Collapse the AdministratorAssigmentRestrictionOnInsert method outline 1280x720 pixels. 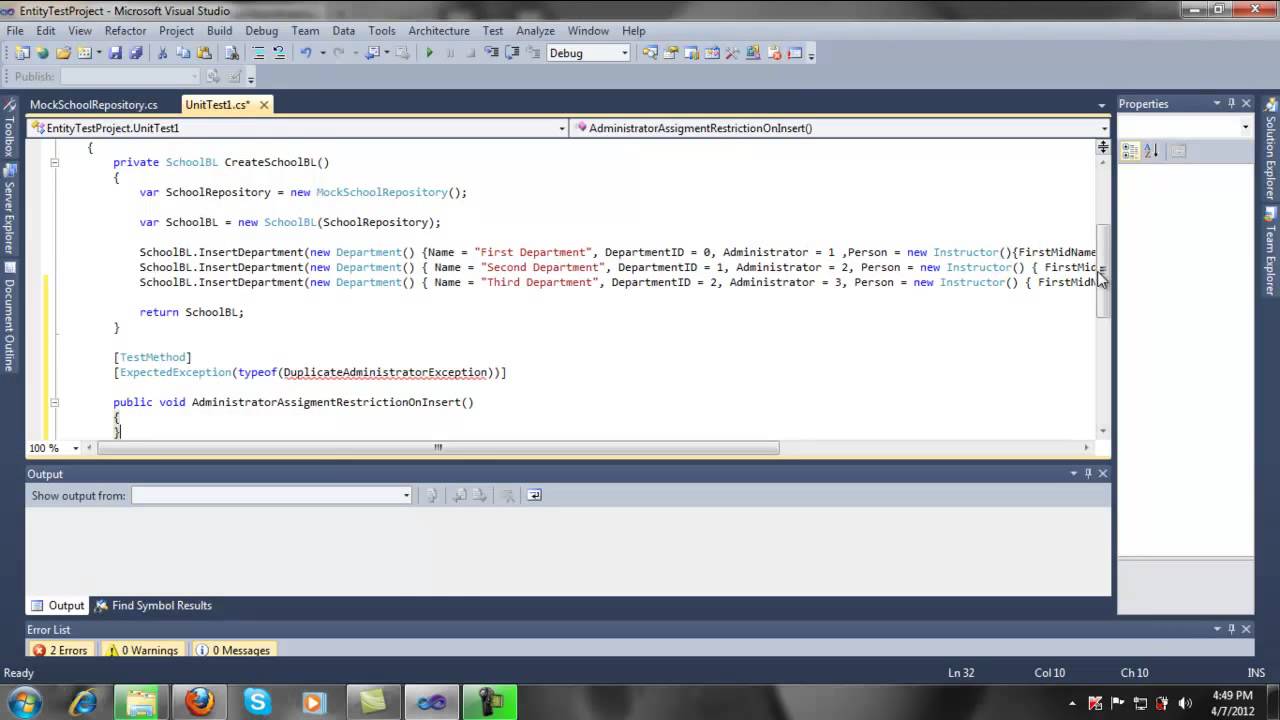tap(55, 402)
